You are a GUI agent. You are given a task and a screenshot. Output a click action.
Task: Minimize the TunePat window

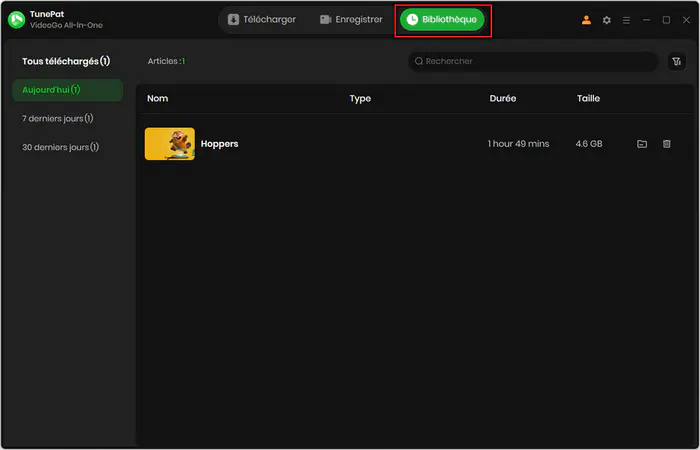[x=646, y=20]
